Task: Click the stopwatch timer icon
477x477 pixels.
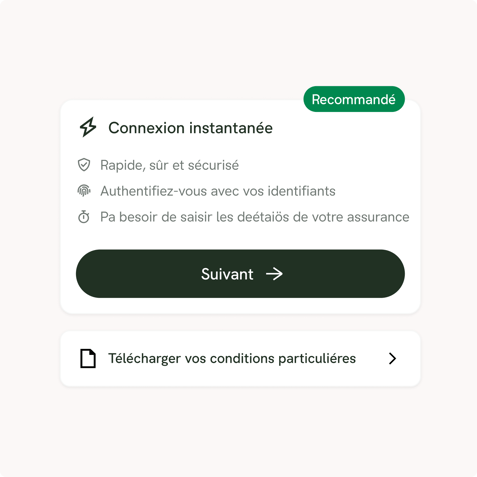Action: pos(84,217)
